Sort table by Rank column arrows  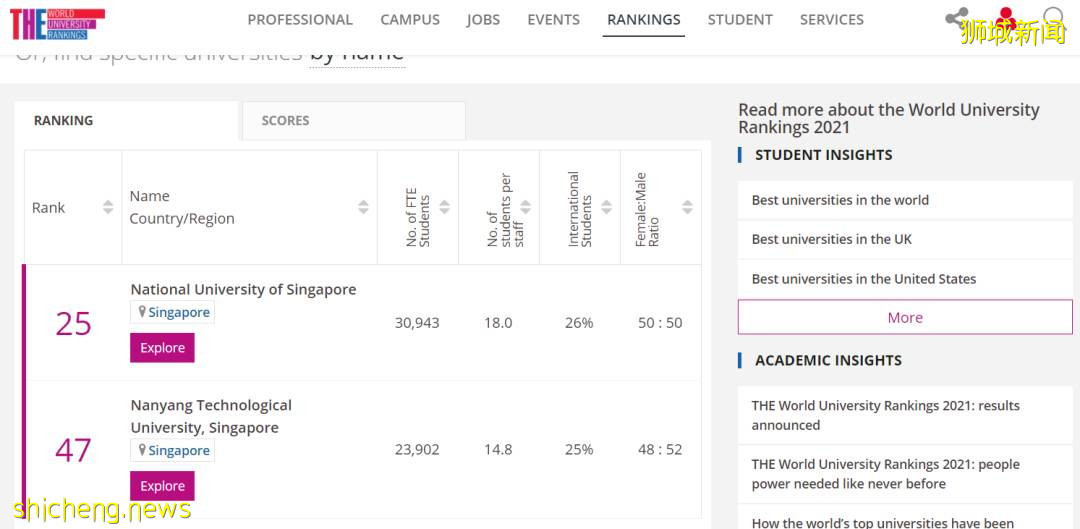pos(108,207)
